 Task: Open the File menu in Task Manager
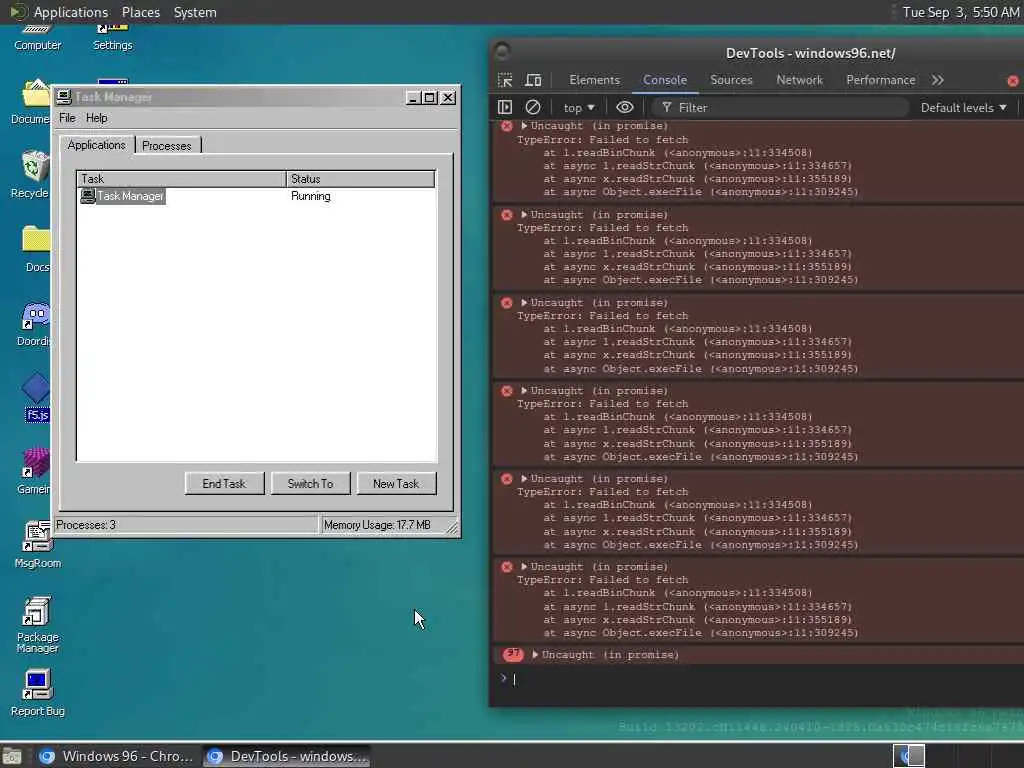click(x=67, y=118)
